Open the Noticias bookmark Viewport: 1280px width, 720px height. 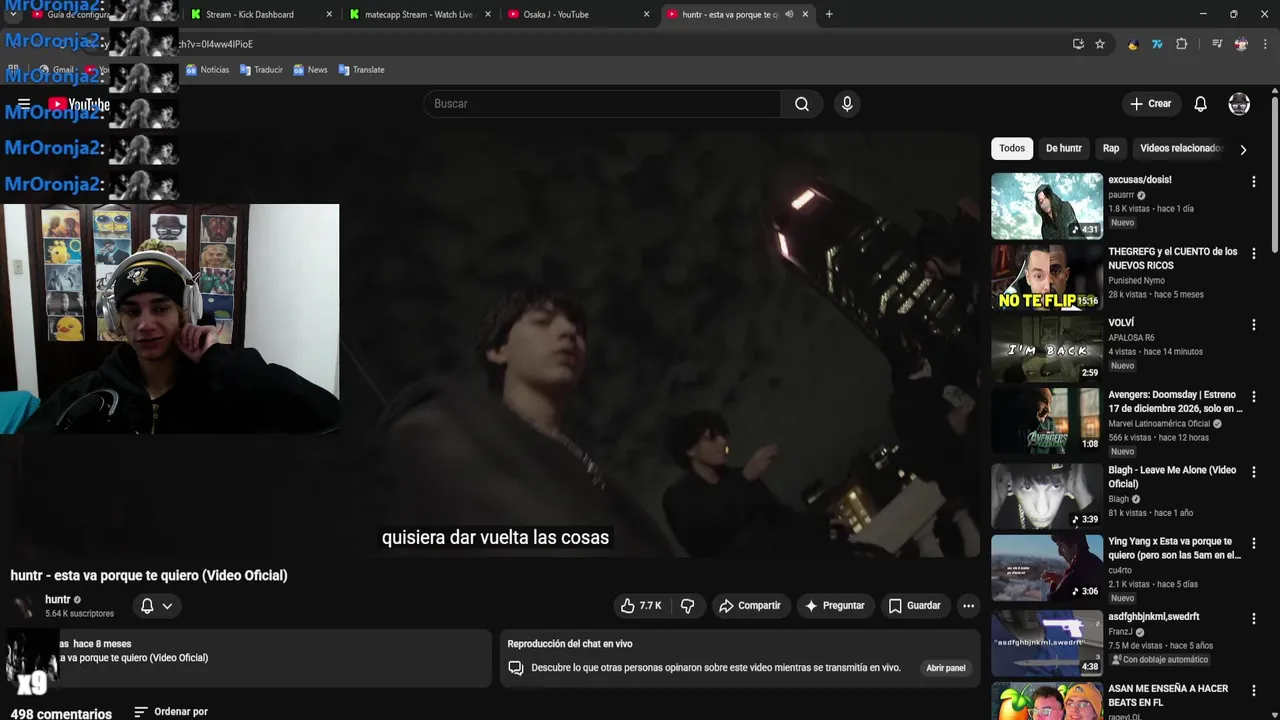point(207,70)
